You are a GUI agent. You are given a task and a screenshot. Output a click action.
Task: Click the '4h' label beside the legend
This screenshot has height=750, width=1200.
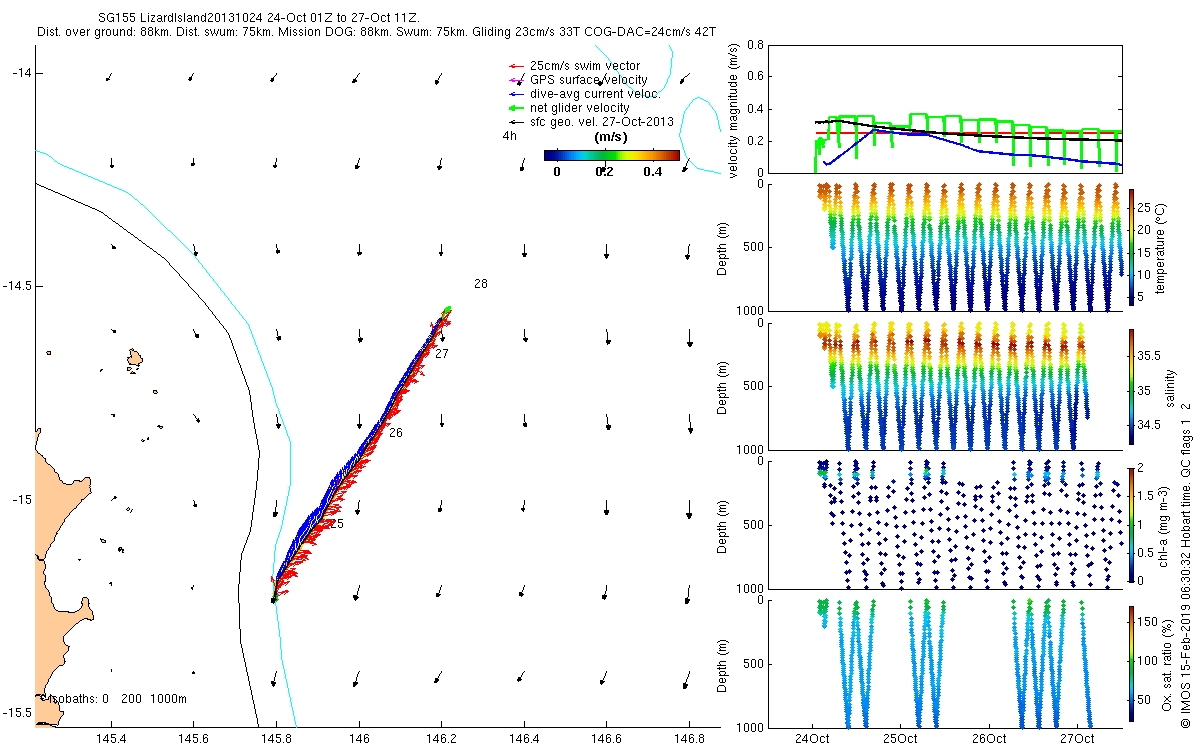click(x=509, y=137)
